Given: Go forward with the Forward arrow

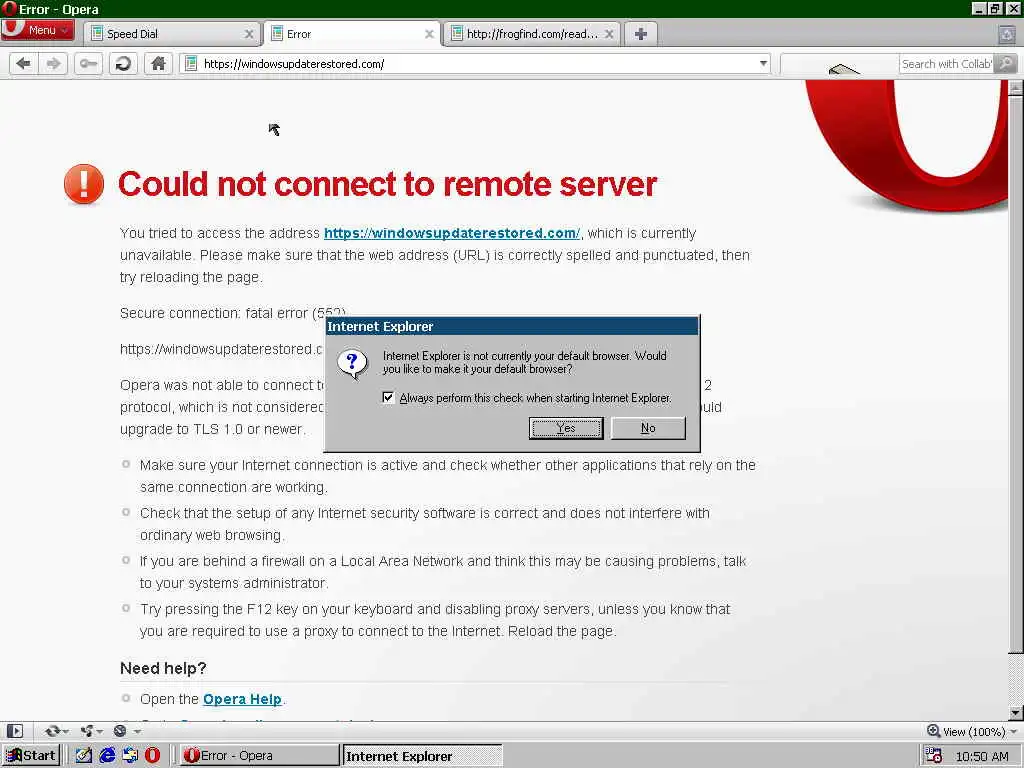Looking at the screenshot, I should [53, 63].
